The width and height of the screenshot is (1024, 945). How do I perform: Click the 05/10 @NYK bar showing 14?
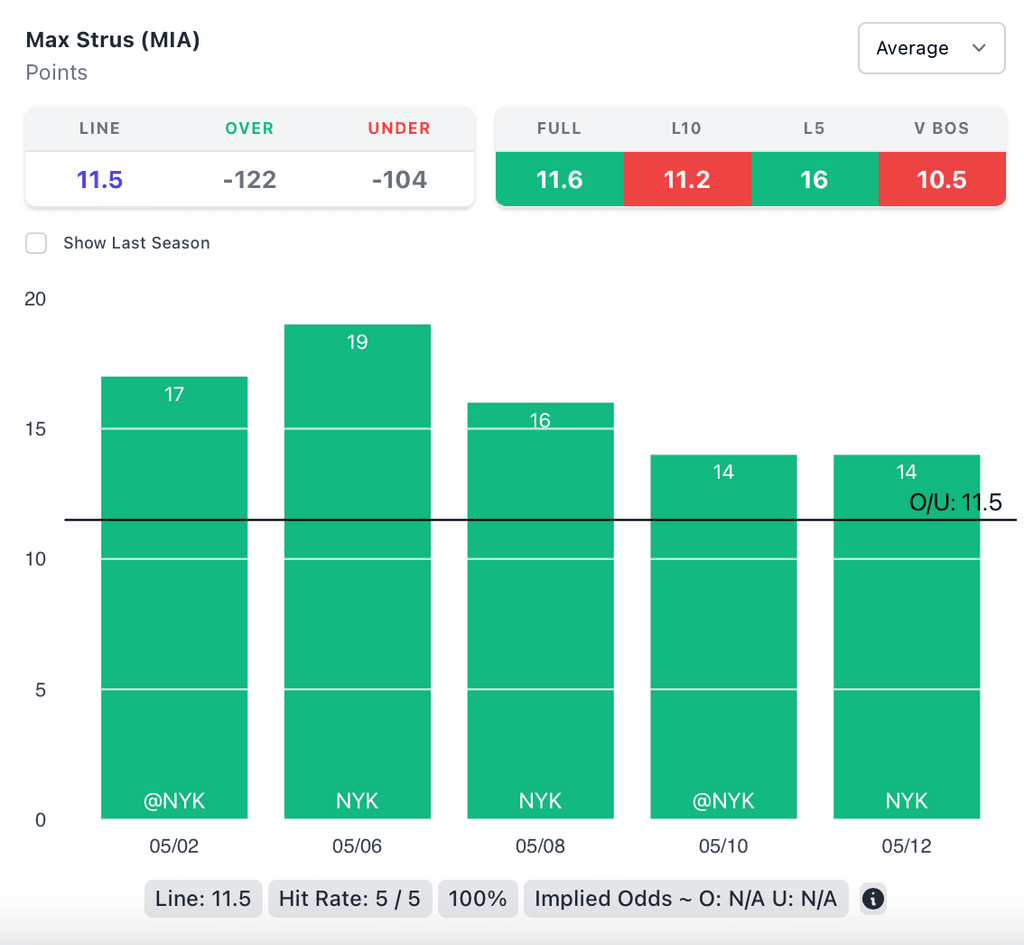723,640
